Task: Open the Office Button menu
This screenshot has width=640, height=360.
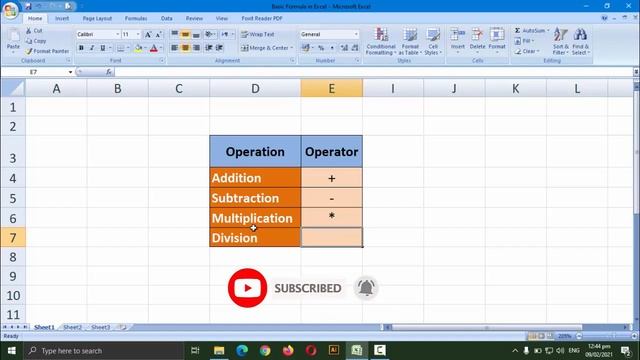Action: click(10, 10)
